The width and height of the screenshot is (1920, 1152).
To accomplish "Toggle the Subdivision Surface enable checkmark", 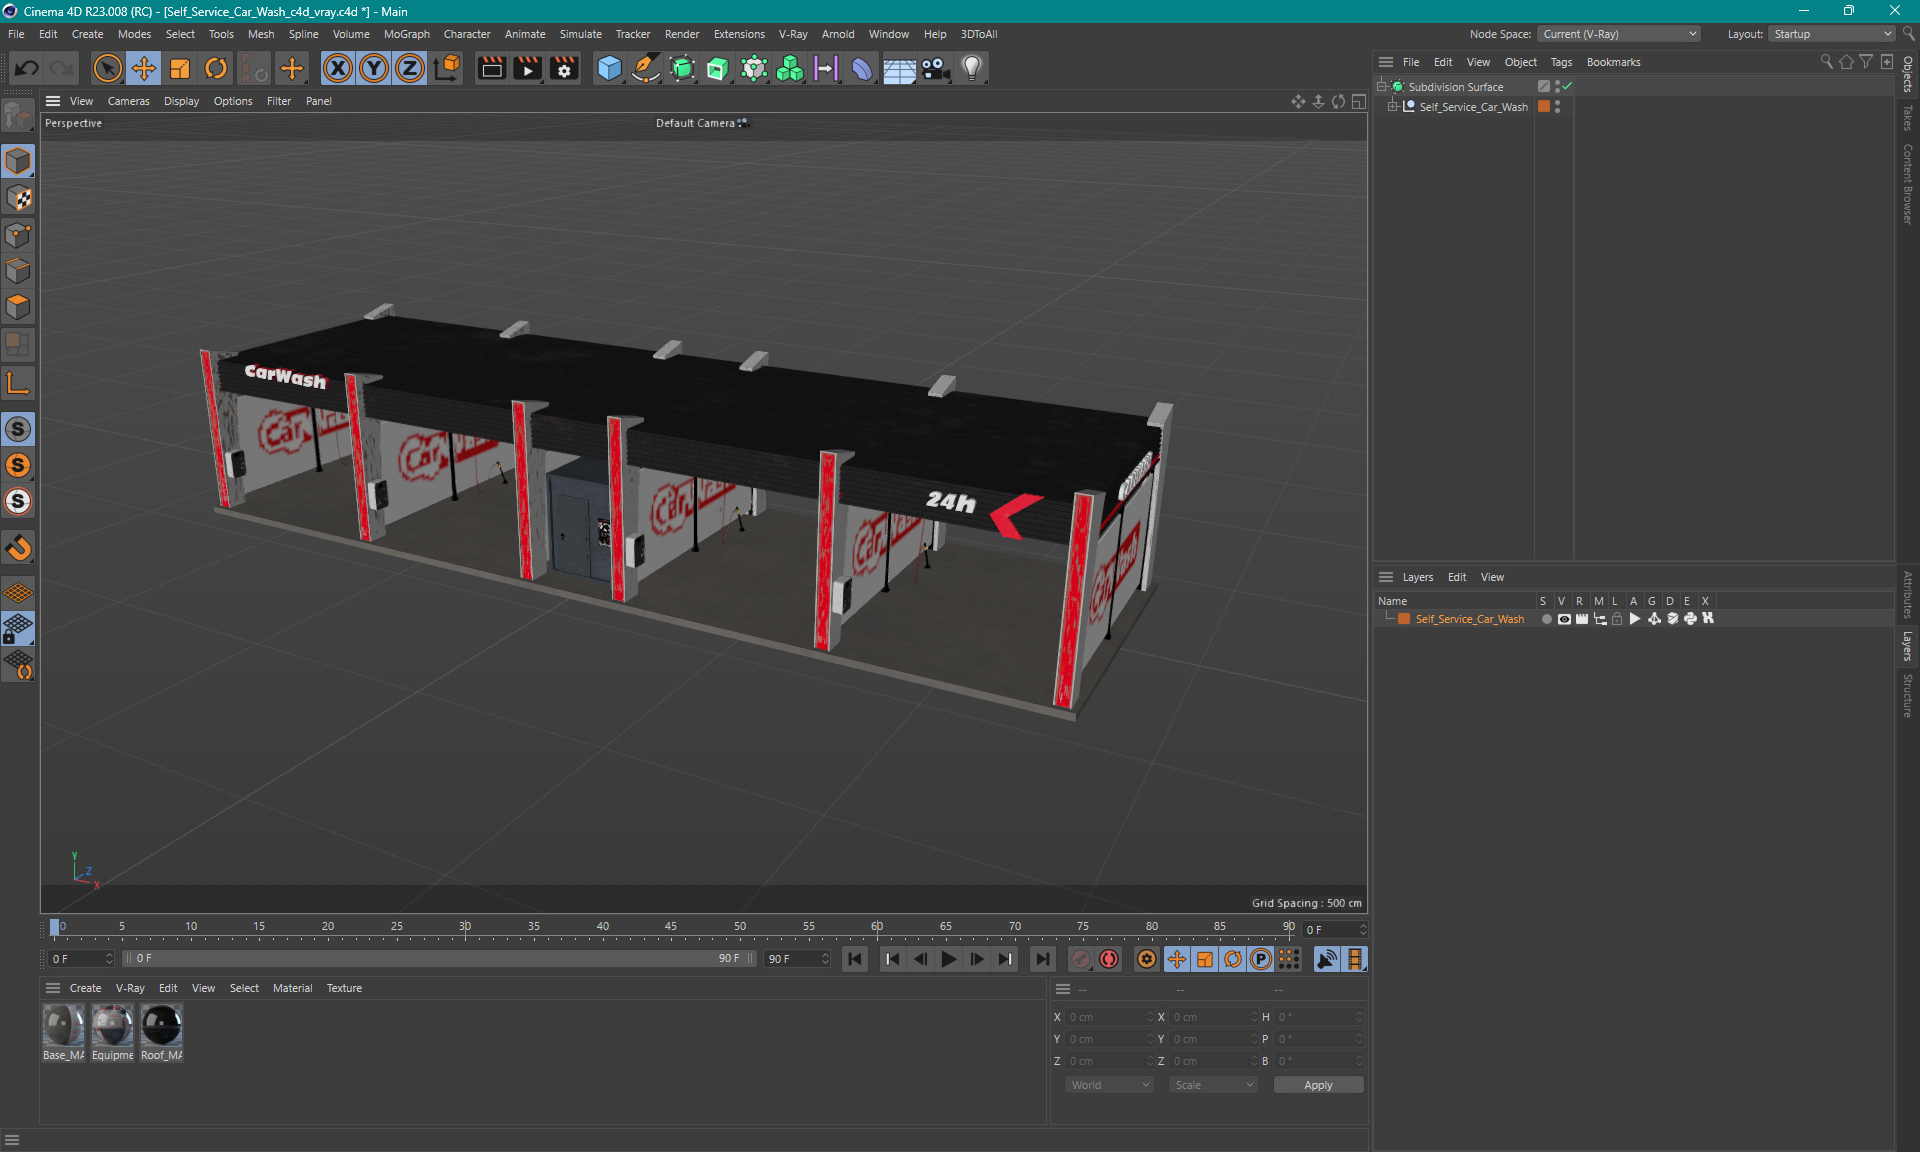I will coord(1567,86).
